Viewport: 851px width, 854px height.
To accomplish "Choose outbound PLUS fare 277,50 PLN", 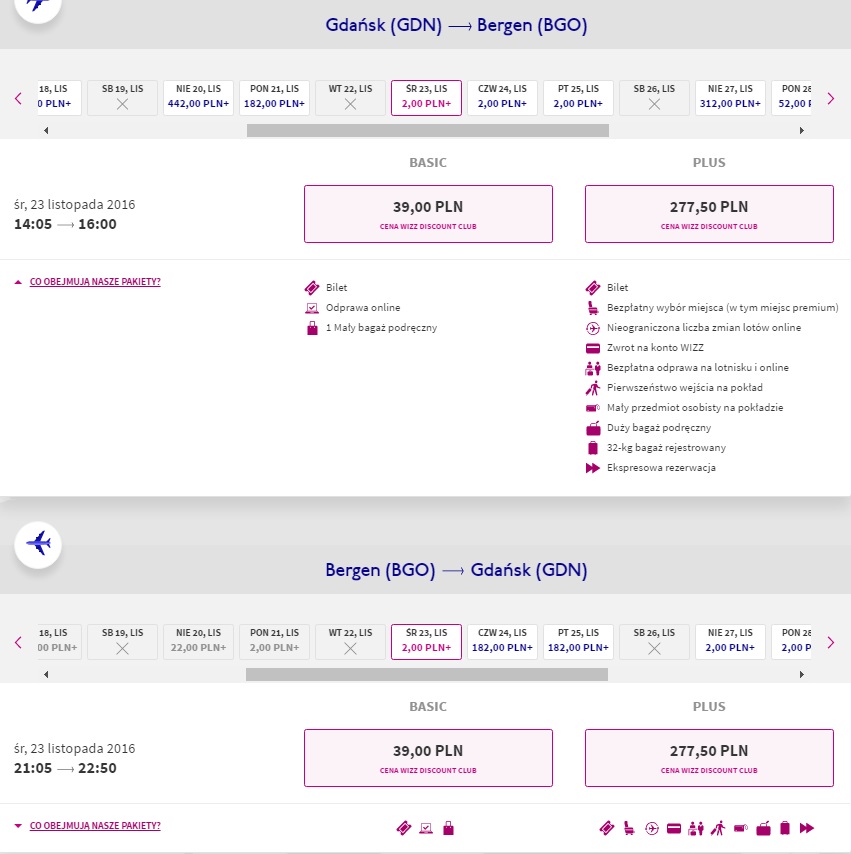I will [709, 214].
